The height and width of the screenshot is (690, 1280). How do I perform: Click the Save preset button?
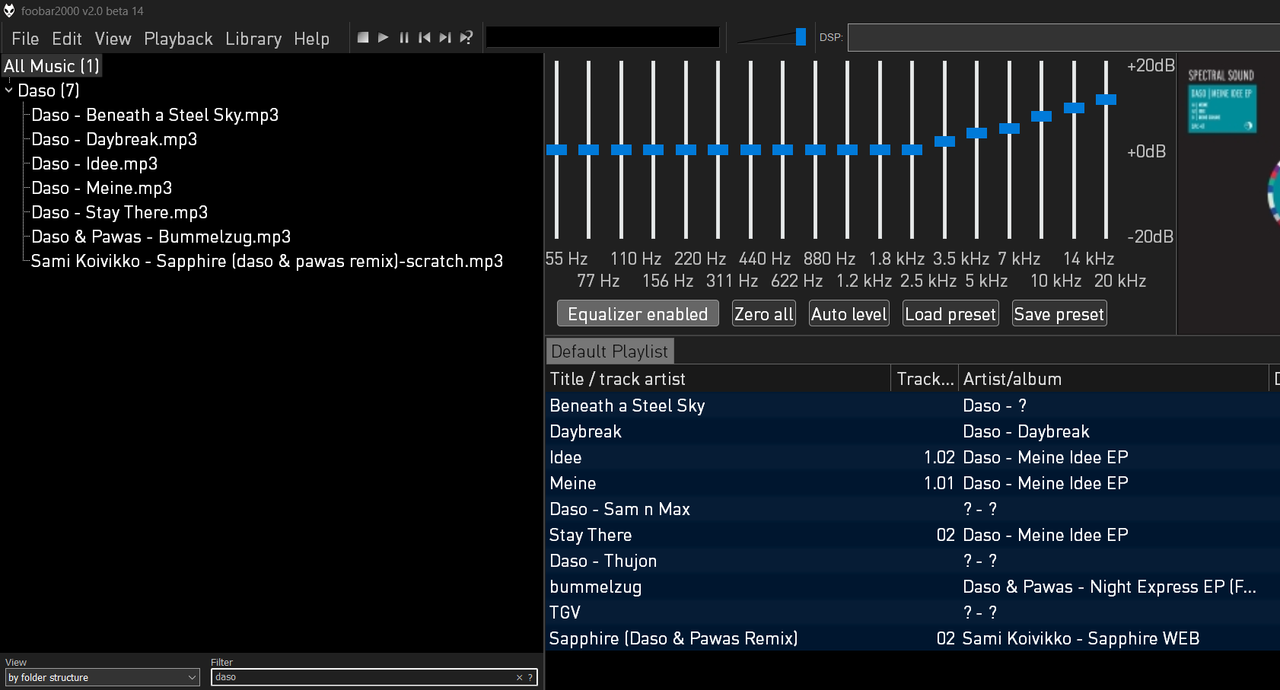click(1059, 314)
